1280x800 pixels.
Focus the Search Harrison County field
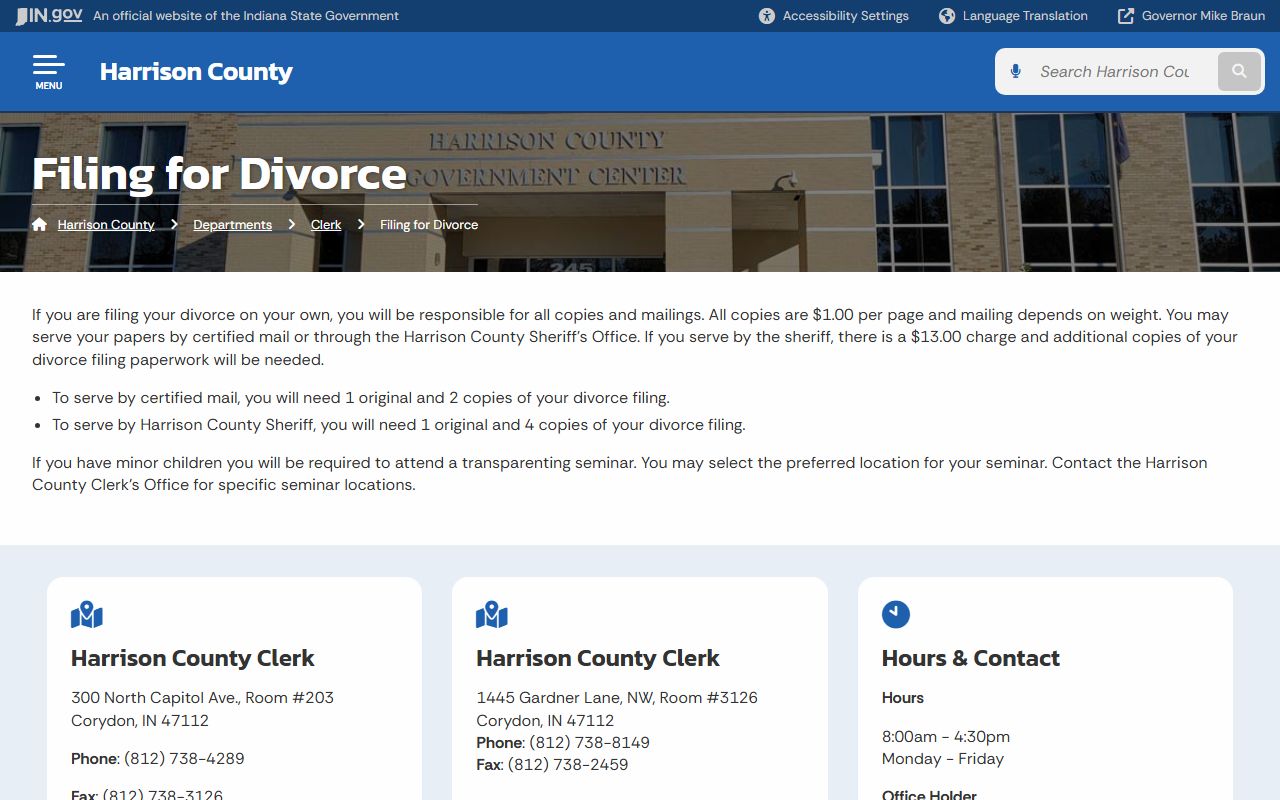click(x=1115, y=71)
